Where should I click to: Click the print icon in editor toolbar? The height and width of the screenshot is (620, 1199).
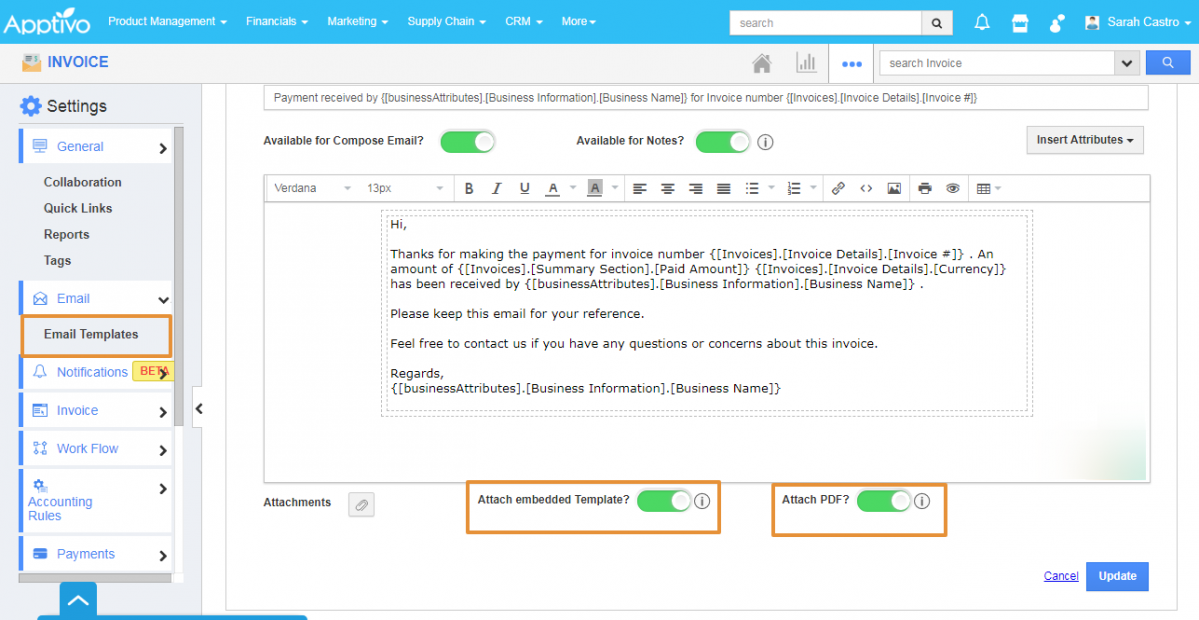[x=924, y=188]
